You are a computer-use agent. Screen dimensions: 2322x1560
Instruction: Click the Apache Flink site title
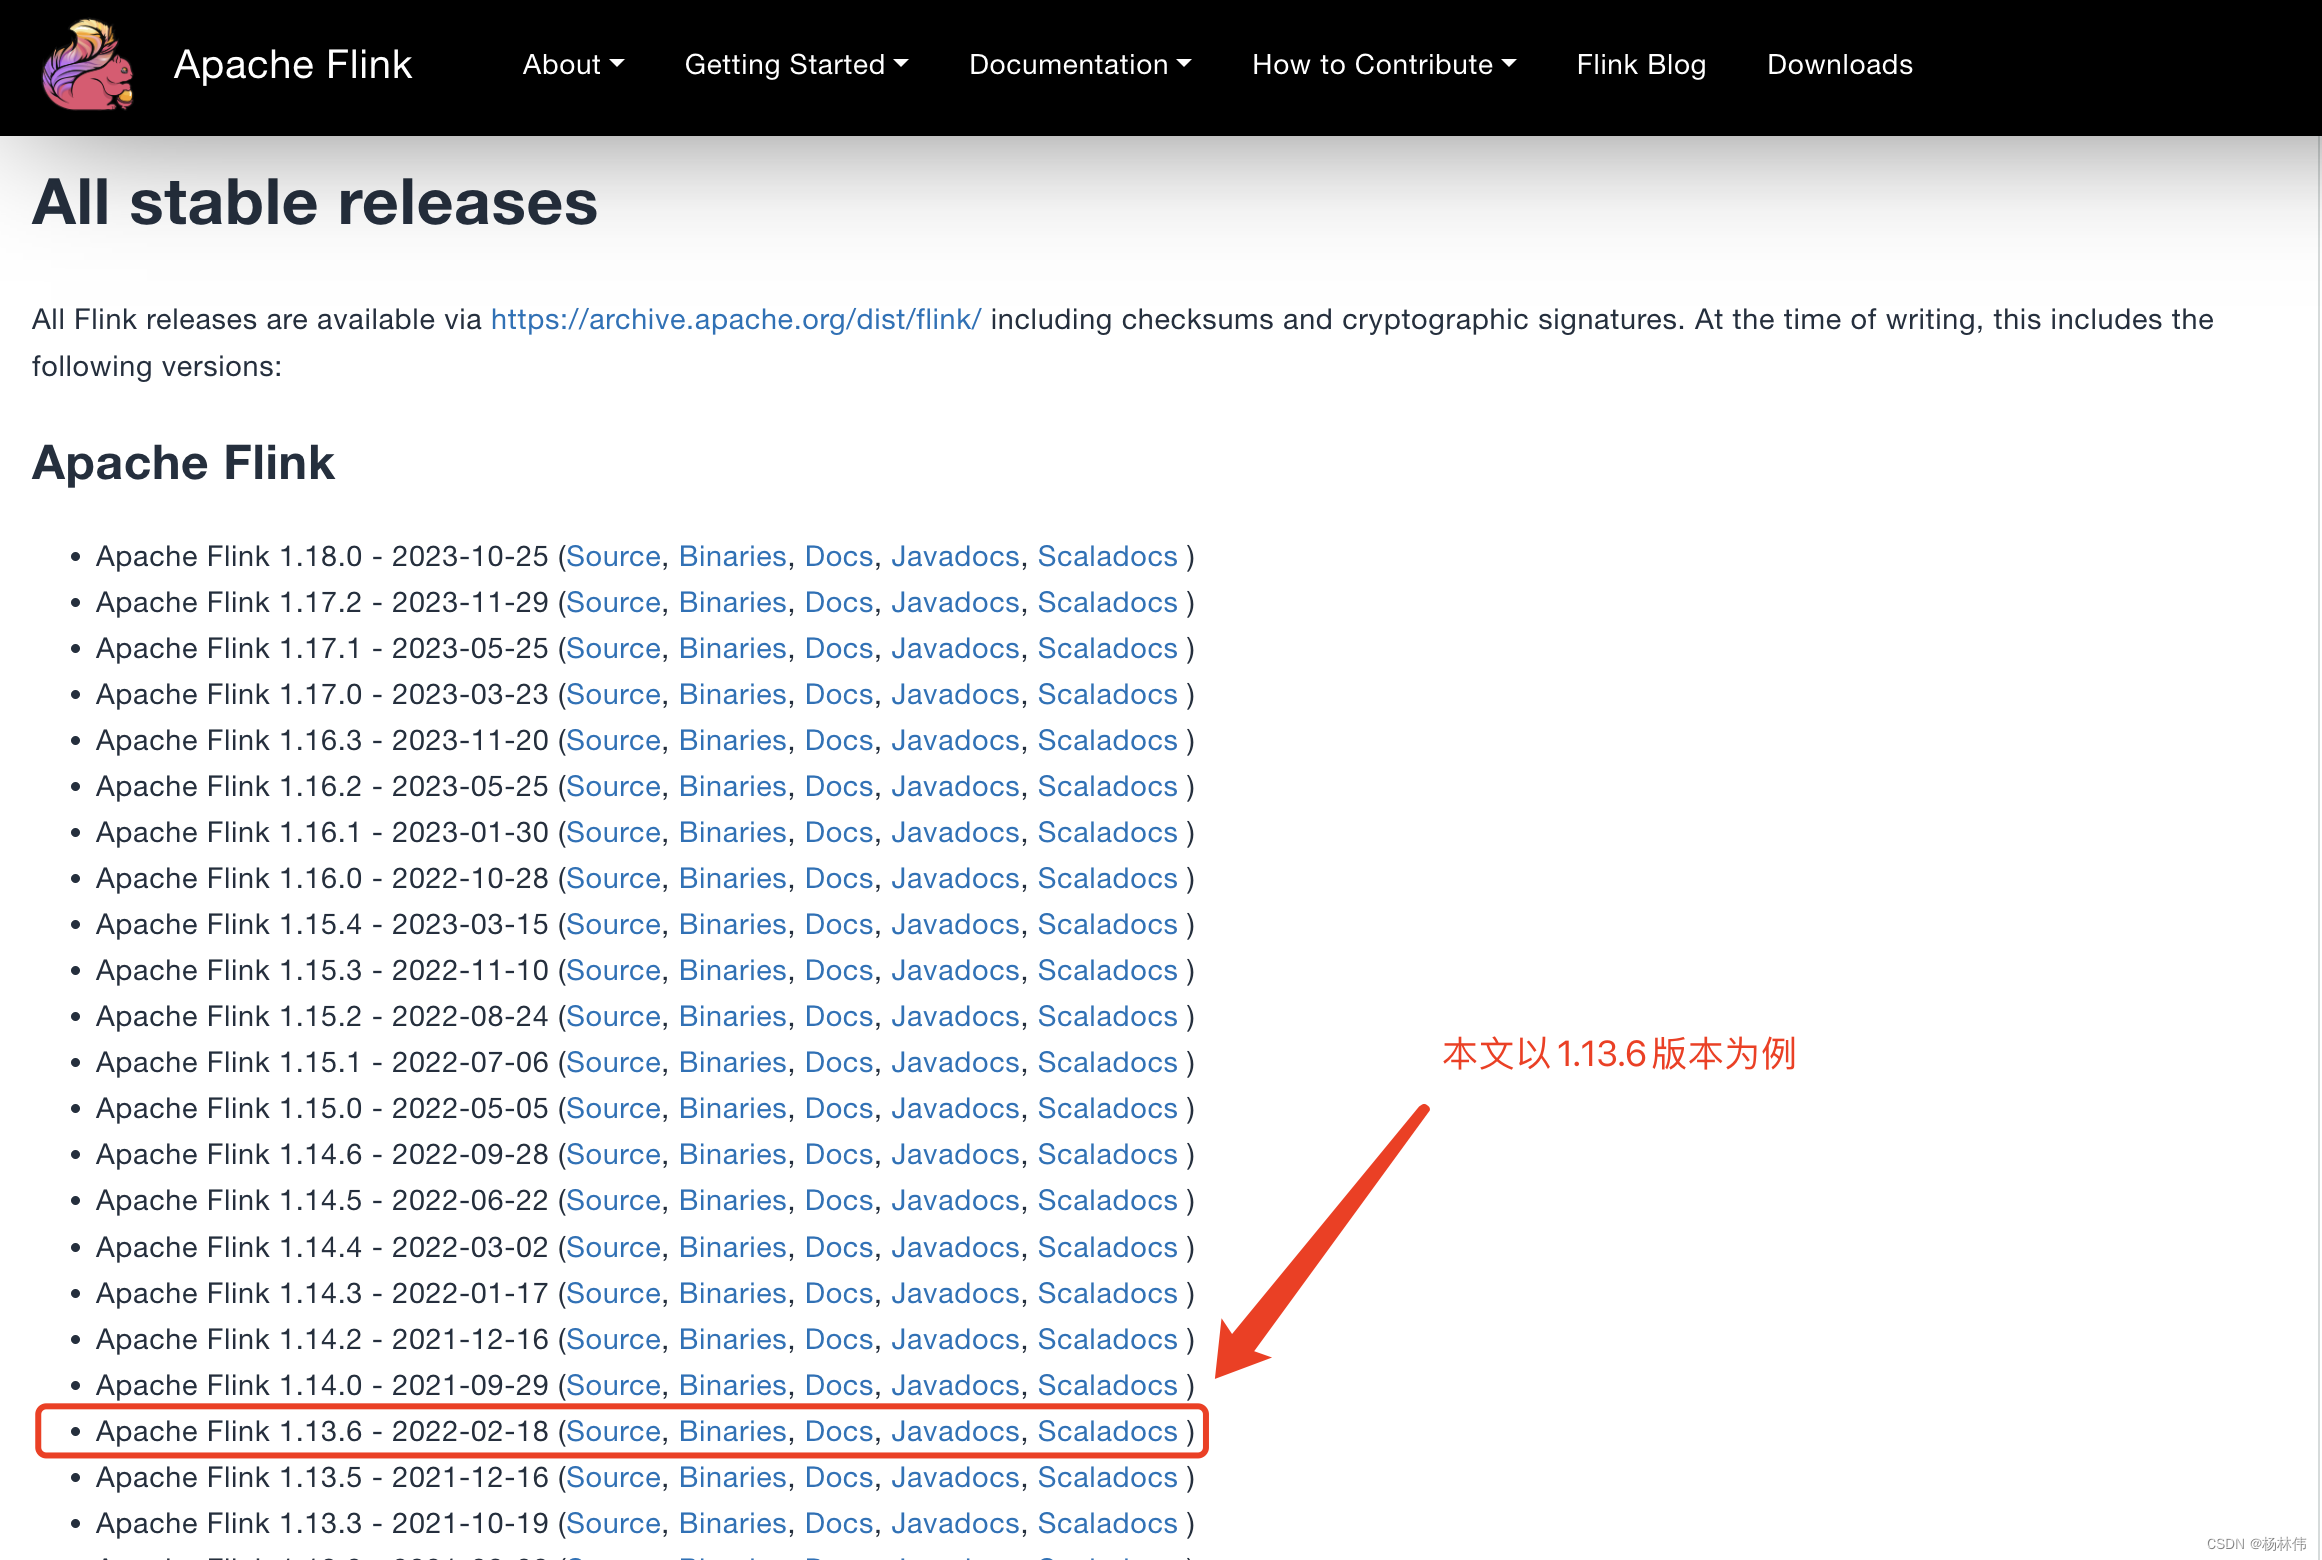pos(292,65)
